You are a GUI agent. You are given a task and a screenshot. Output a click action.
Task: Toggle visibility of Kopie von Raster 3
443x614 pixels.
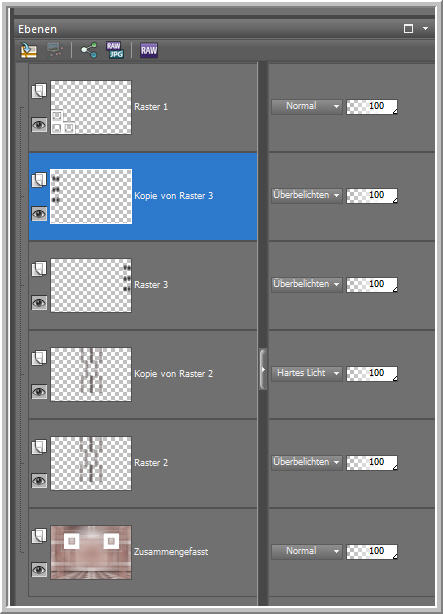(x=39, y=214)
